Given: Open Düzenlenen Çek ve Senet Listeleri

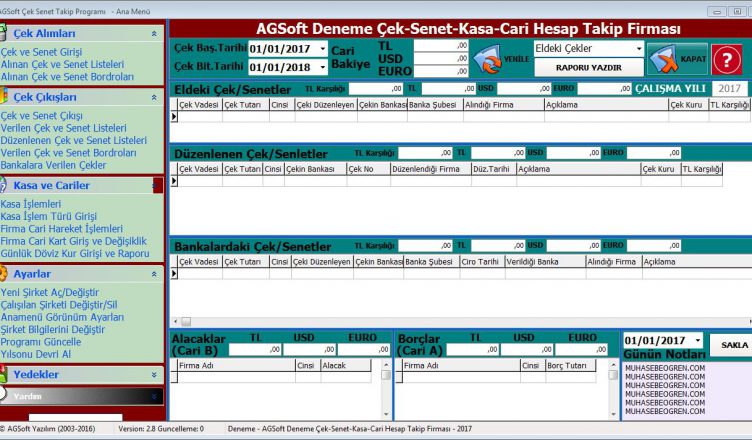Looking at the screenshot, I should click(74, 141).
